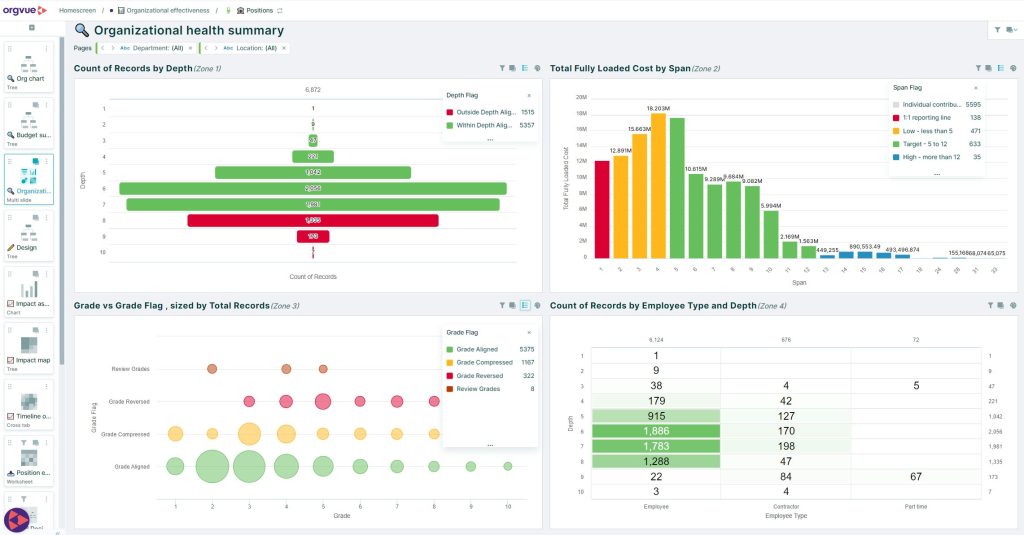Click the 18.203M orange span bar

click(x=658, y=186)
